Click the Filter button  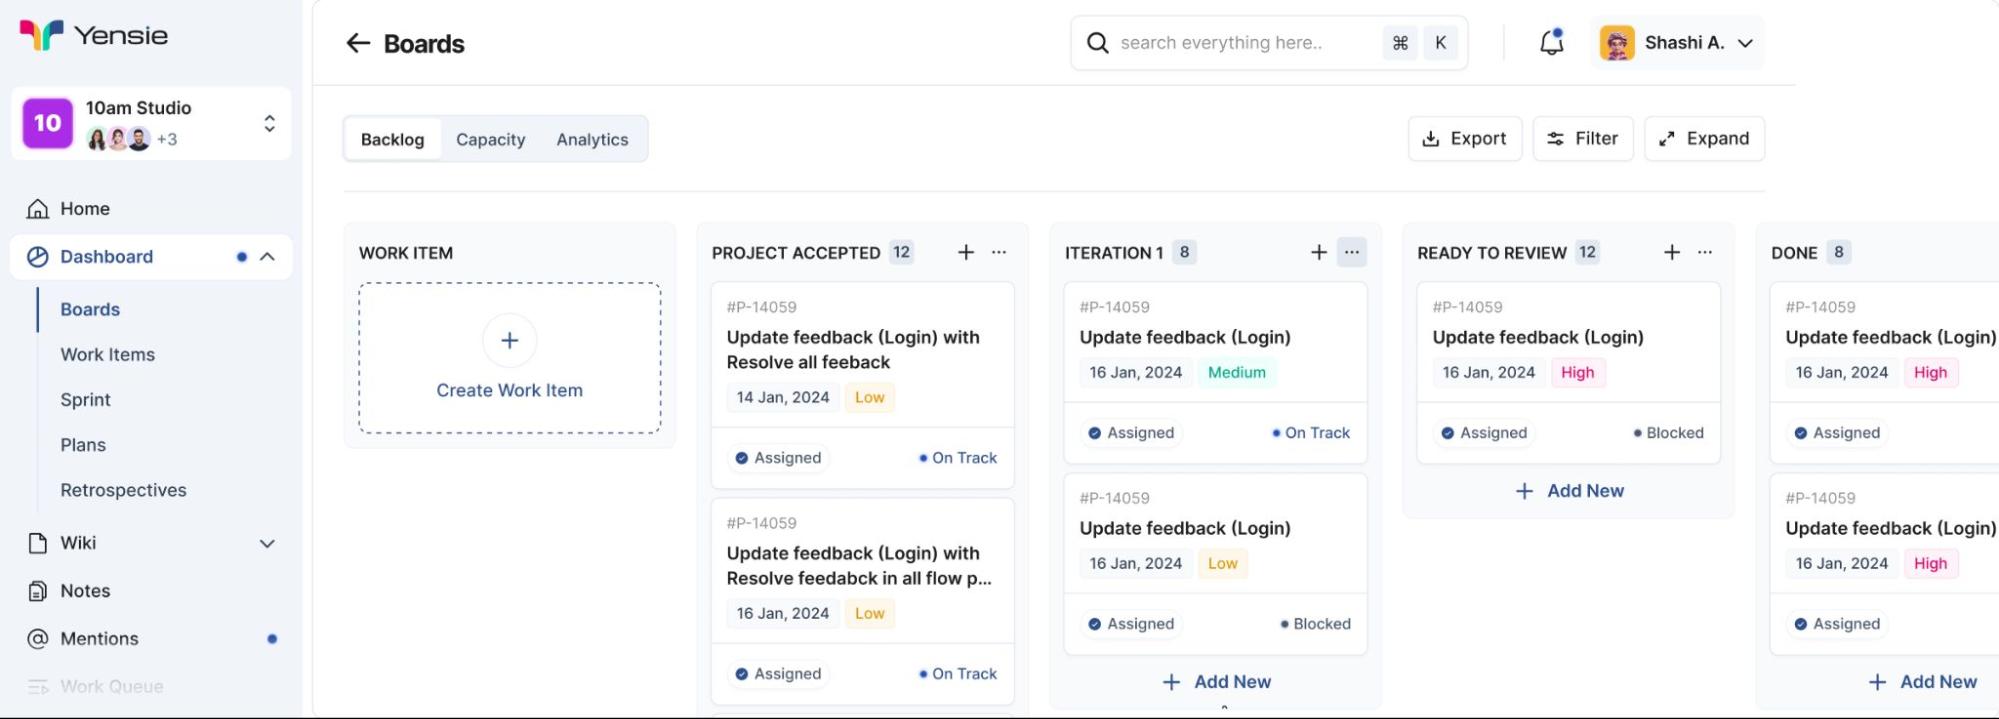coord(1582,139)
